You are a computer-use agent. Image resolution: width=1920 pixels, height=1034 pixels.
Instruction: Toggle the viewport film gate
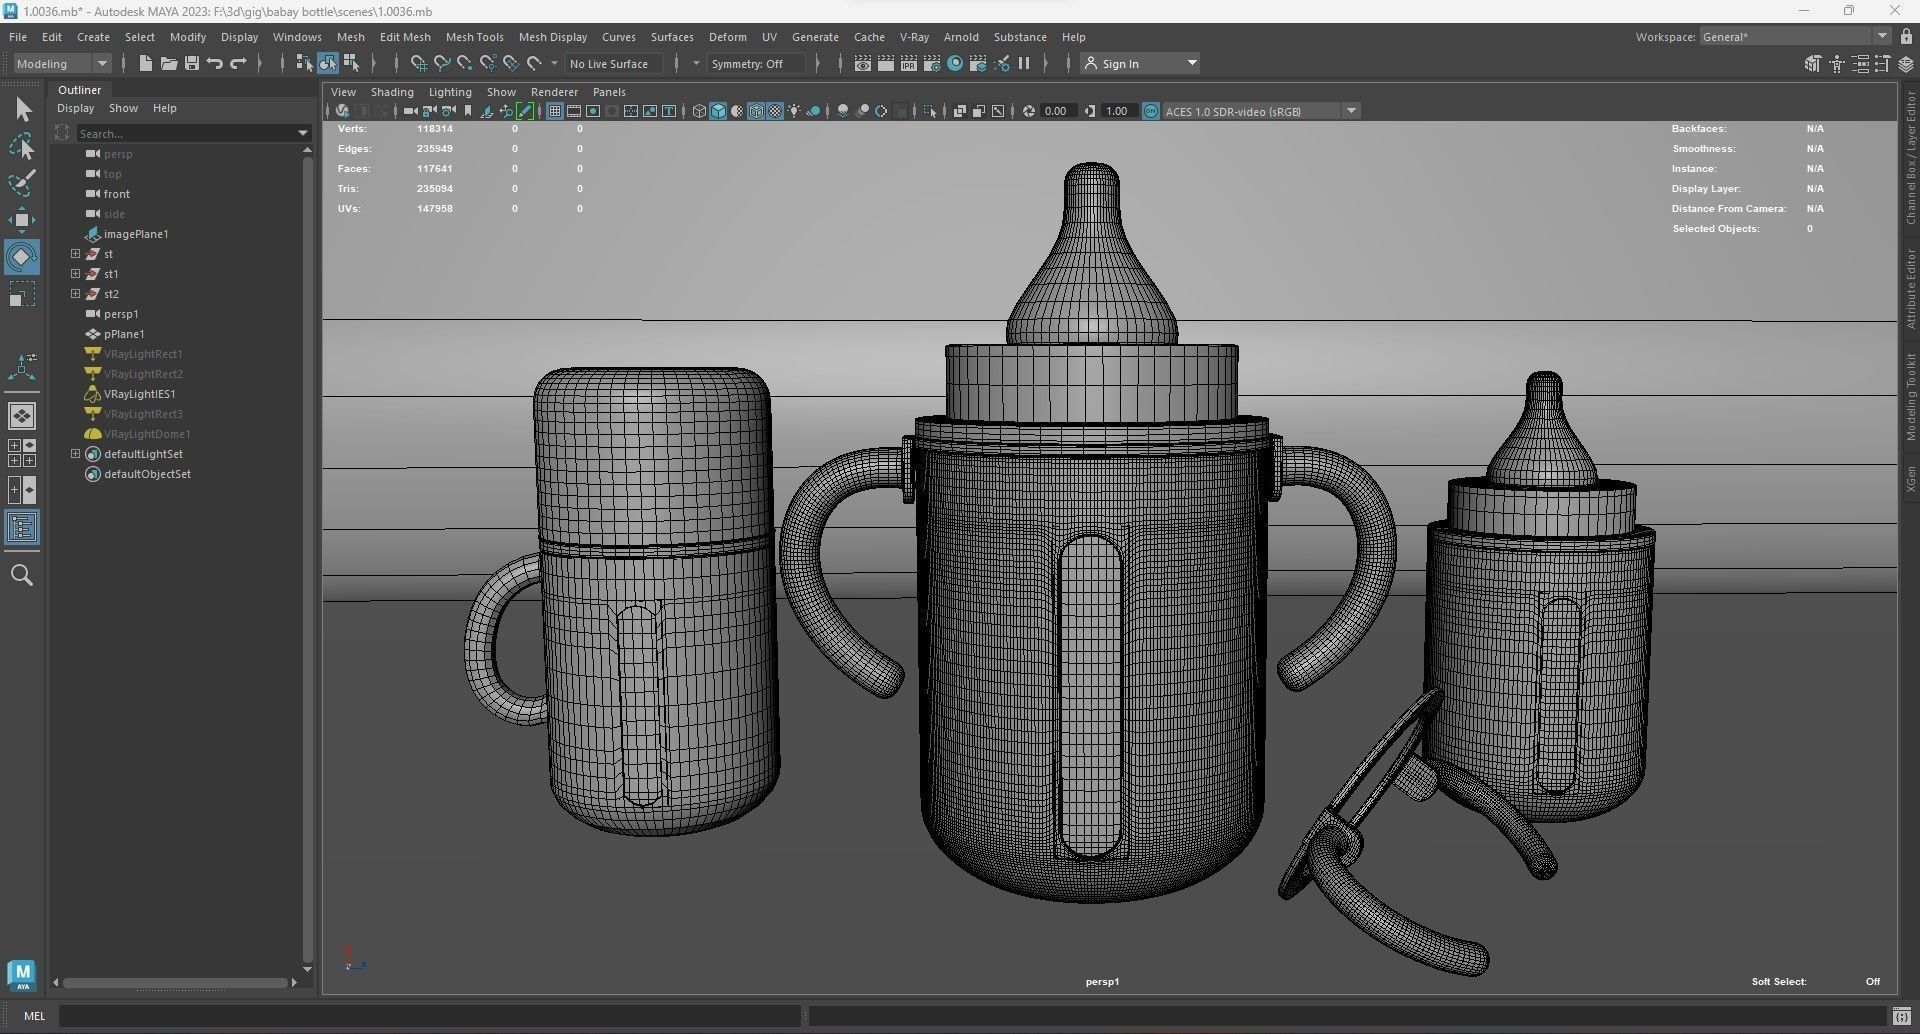point(574,111)
